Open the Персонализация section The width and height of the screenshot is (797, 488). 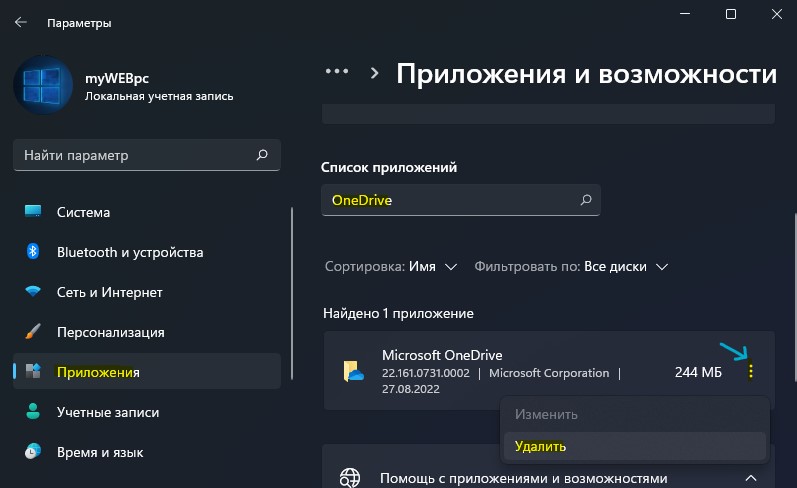click(x=147, y=332)
